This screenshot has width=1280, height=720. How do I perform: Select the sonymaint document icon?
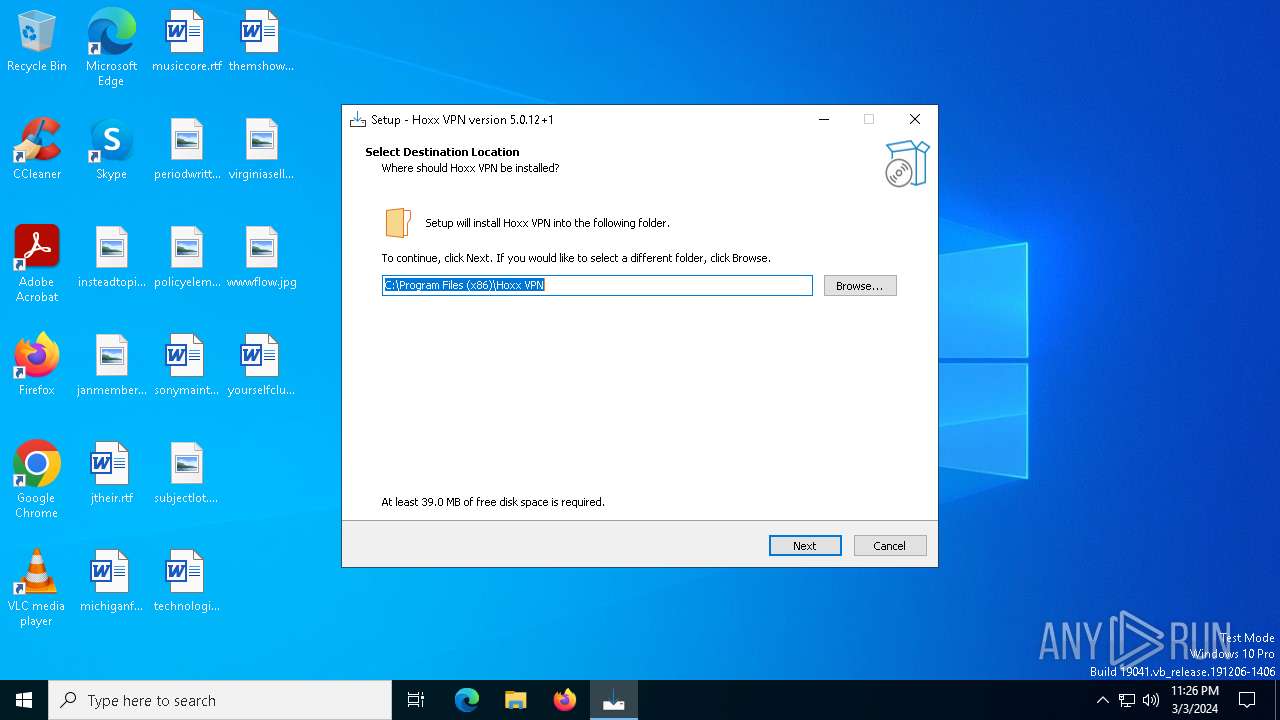click(x=186, y=366)
